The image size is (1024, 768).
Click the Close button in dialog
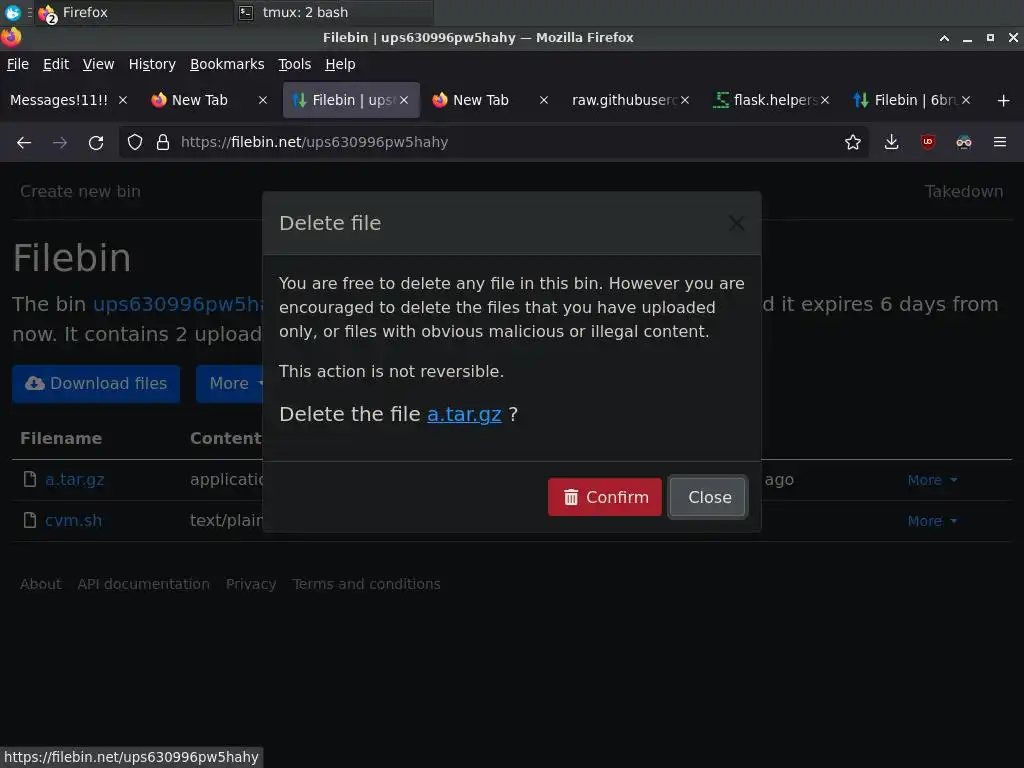pos(708,497)
